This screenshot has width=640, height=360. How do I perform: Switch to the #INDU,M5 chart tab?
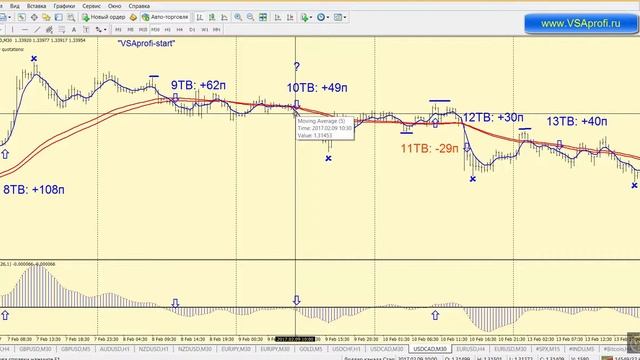[x=582, y=349]
